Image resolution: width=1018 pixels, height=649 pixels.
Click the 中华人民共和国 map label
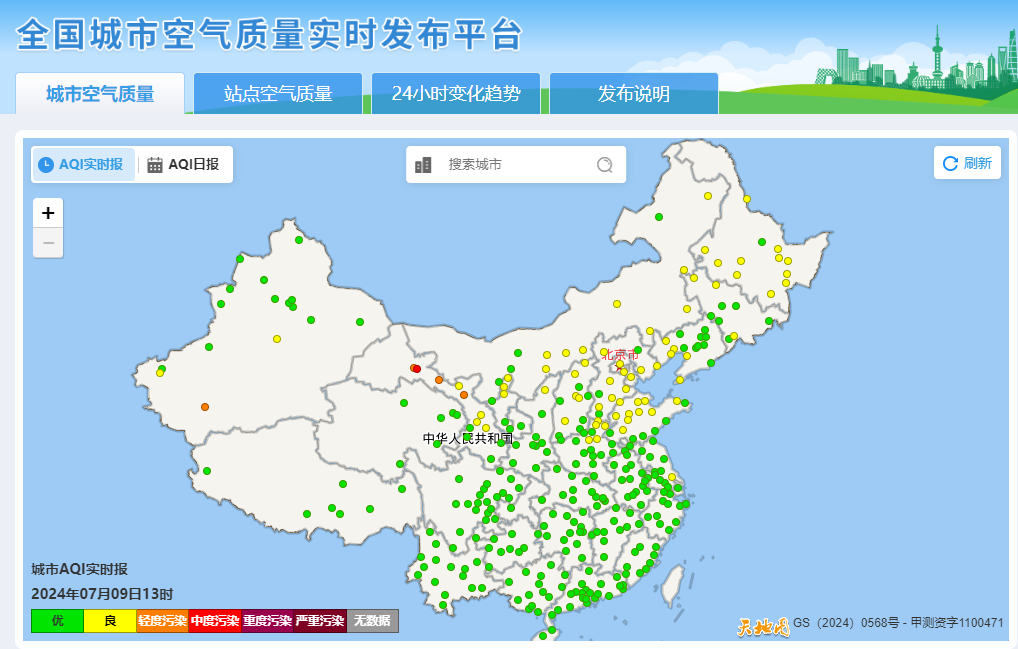(467, 438)
